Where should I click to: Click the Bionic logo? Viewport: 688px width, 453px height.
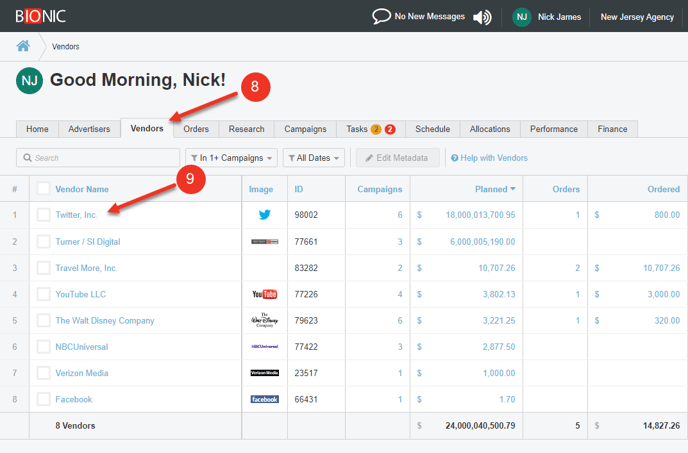pyautogui.click(x=40, y=16)
